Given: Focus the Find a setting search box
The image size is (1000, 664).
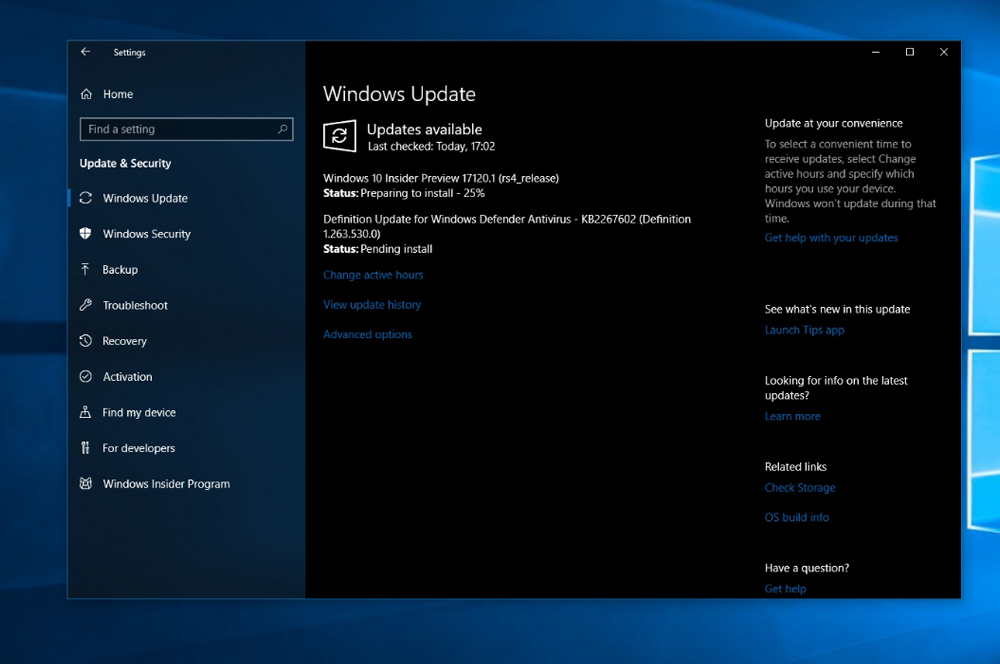Looking at the screenshot, I should click(186, 129).
